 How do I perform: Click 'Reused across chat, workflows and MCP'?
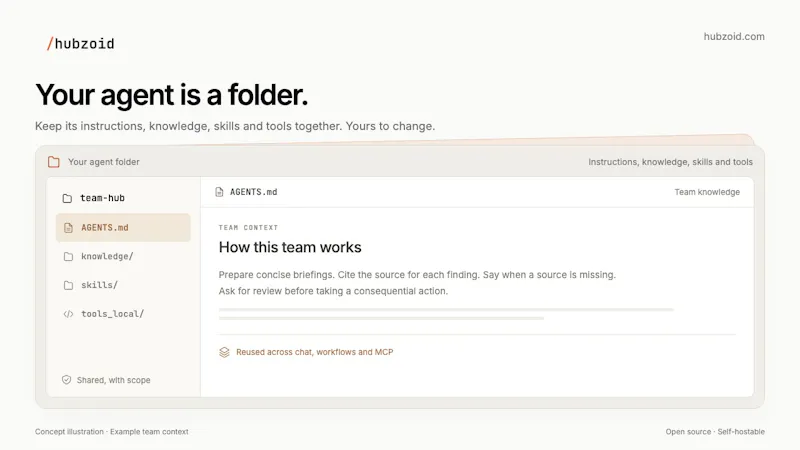pyautogui.click(x=314, y=352)
